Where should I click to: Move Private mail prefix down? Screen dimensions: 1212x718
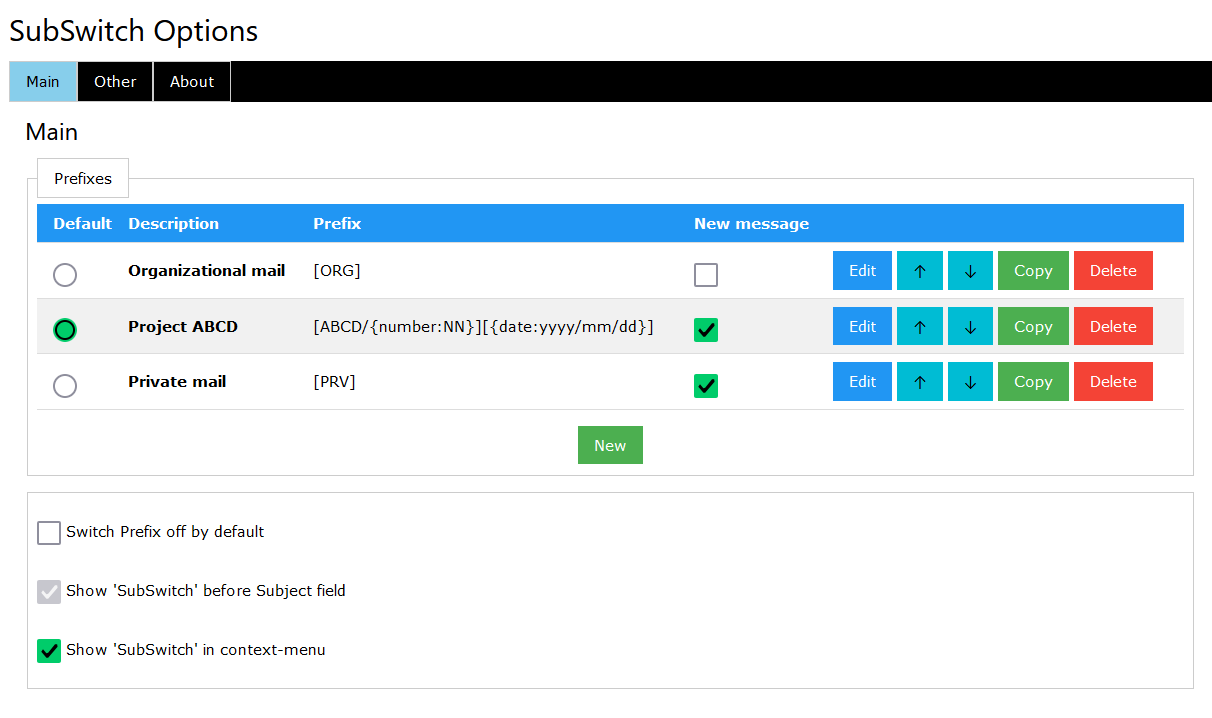[970, 381]
